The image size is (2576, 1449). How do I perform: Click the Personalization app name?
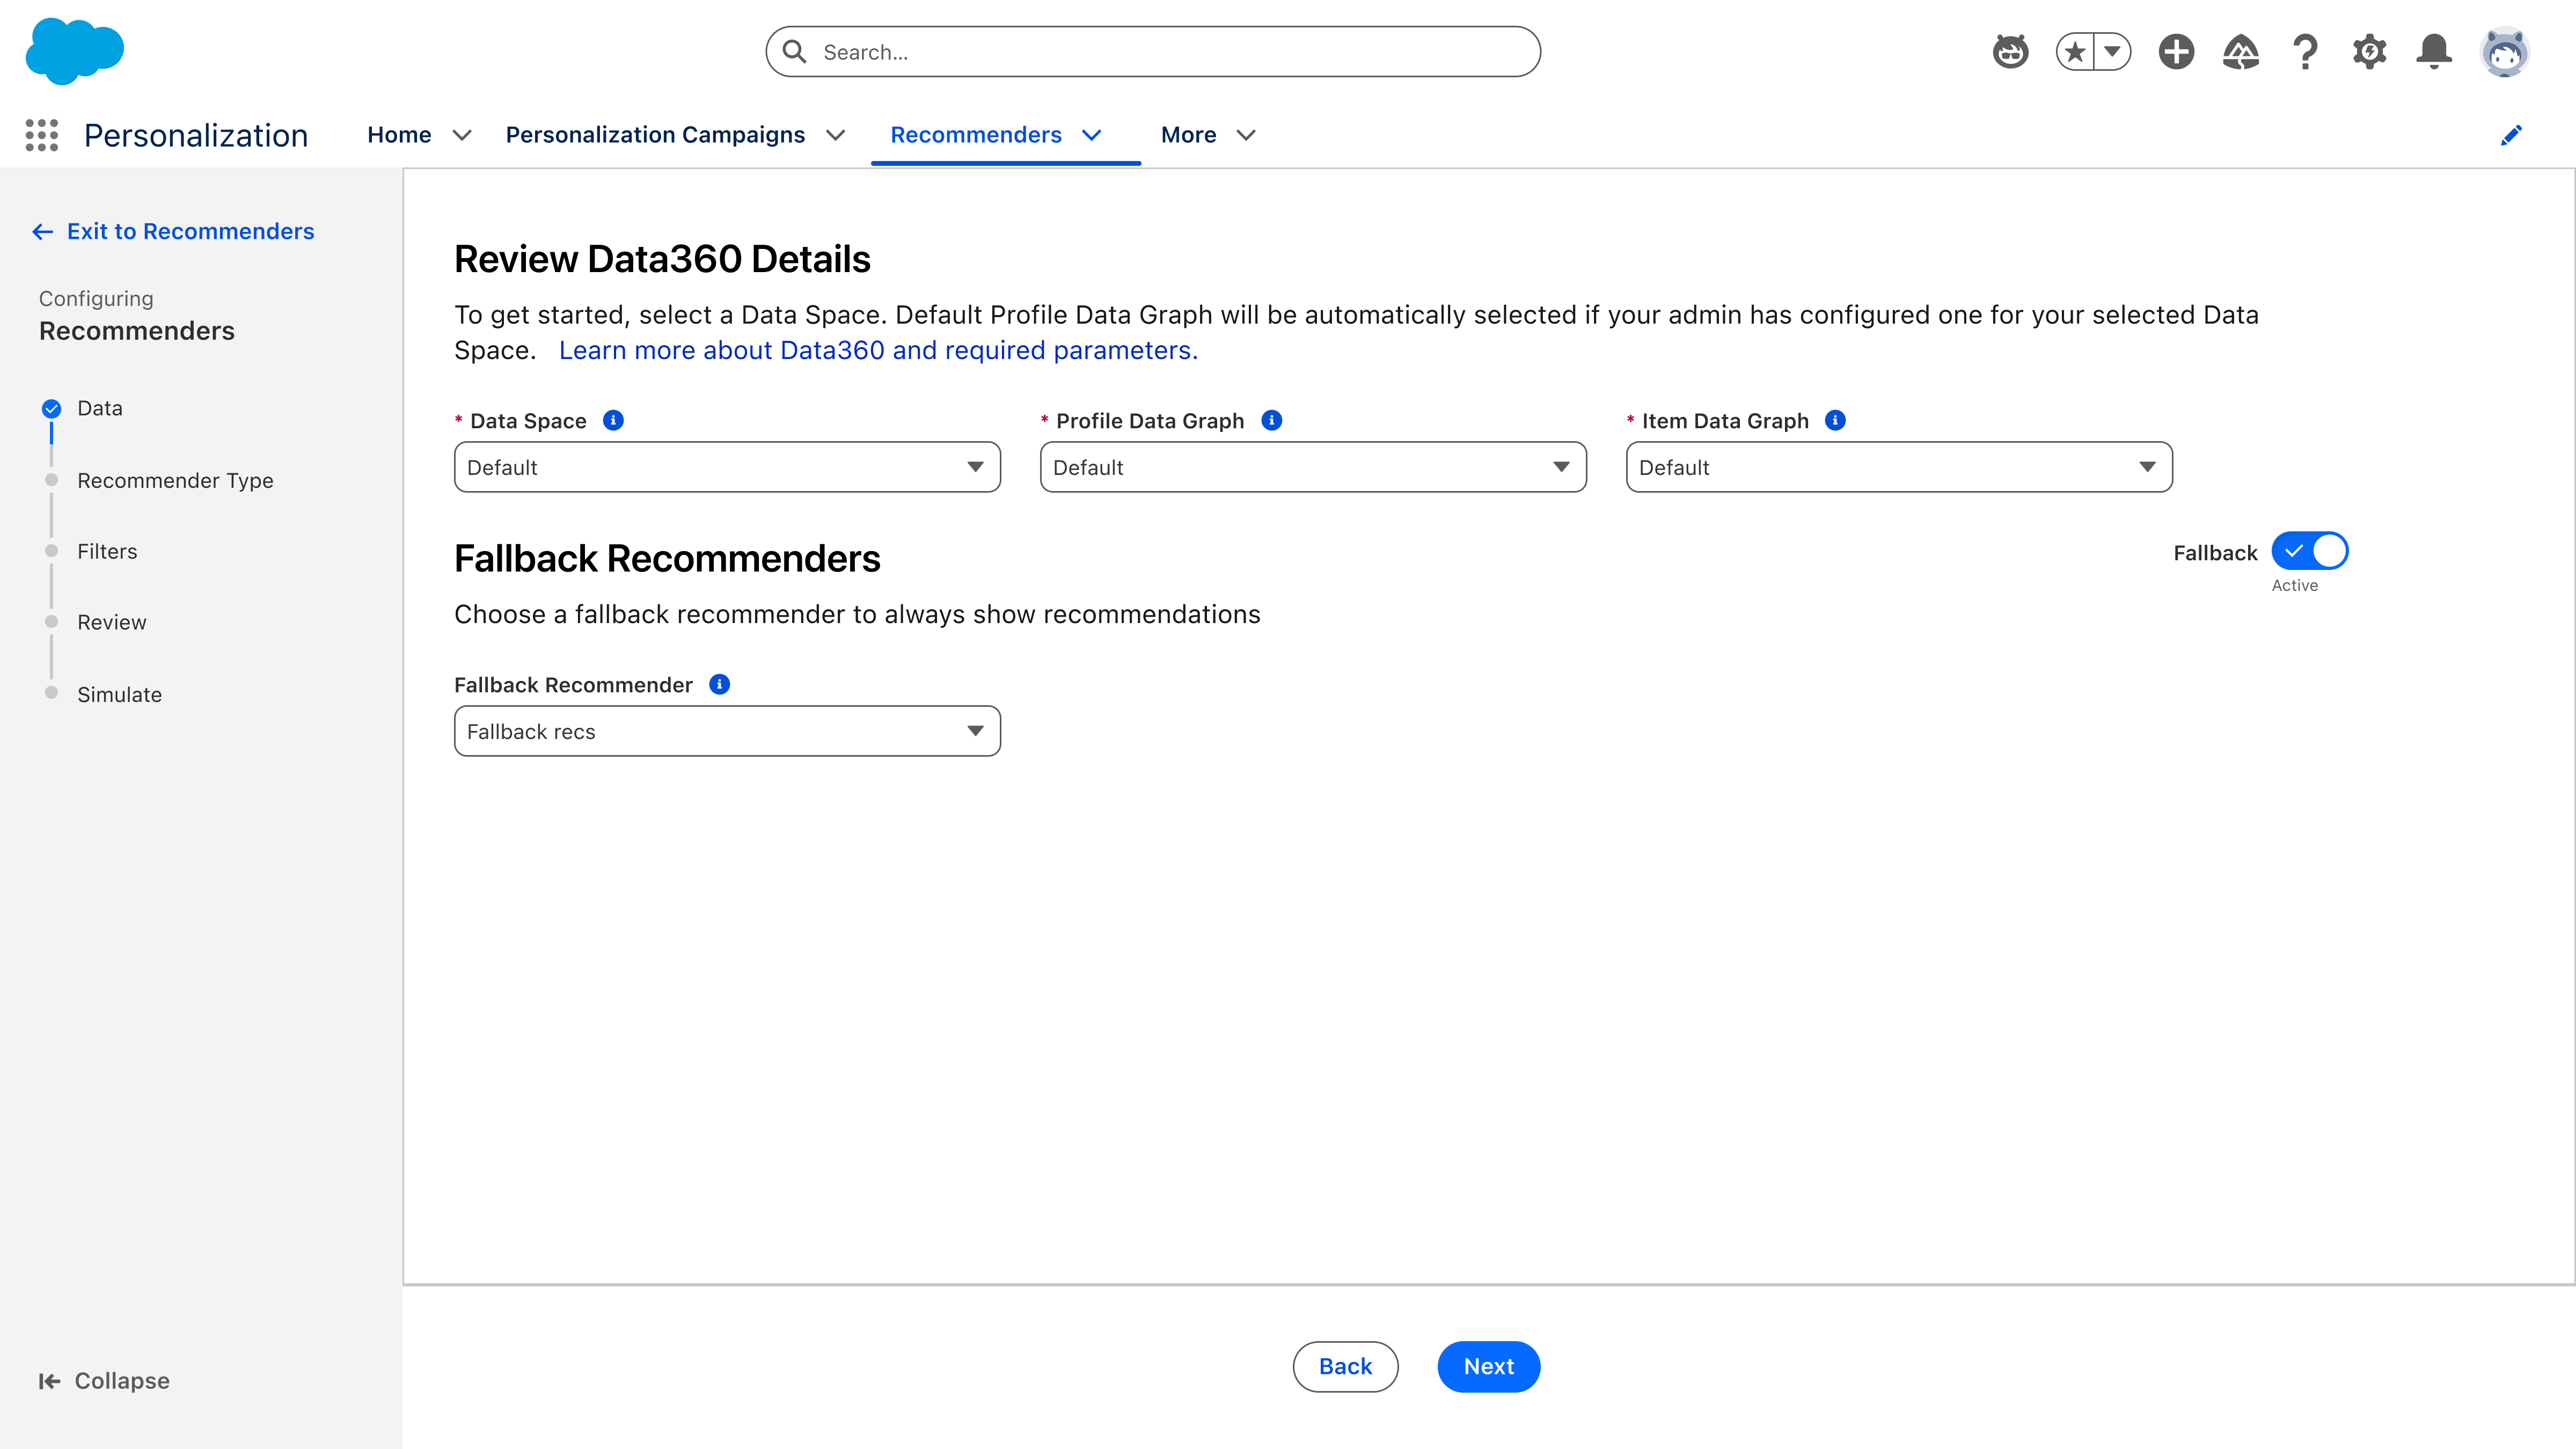click(x=196, y=135)
